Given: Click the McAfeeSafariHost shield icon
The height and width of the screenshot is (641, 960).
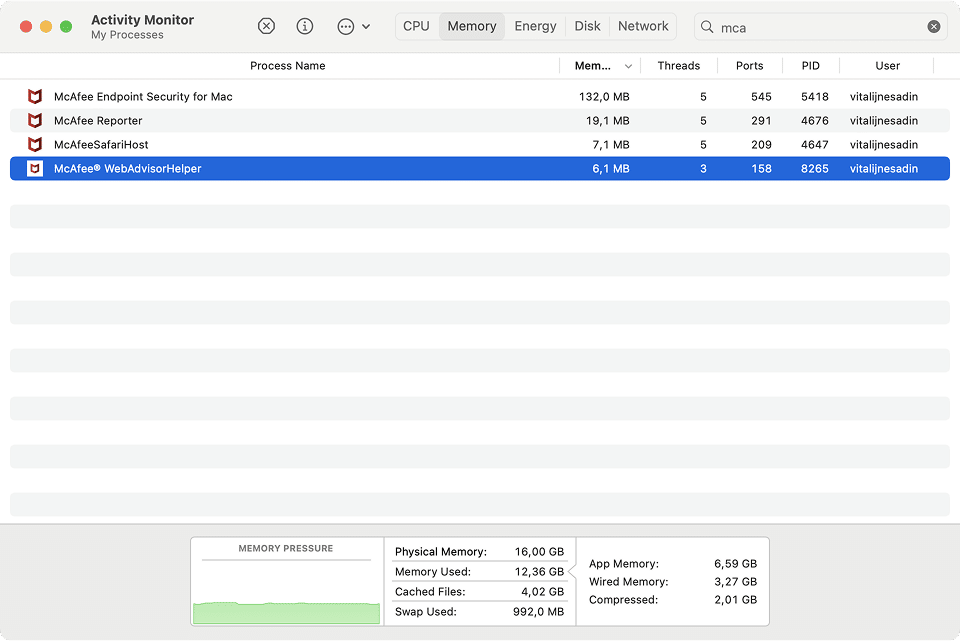Looking at the screenshot, I should click(35, 144).
